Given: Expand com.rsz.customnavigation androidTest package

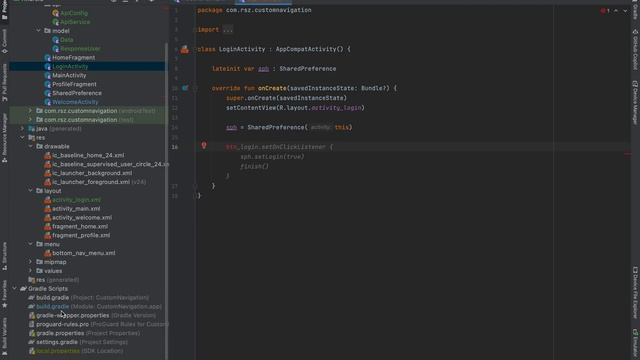Looking at the screenshot, I should pos(30,111).
